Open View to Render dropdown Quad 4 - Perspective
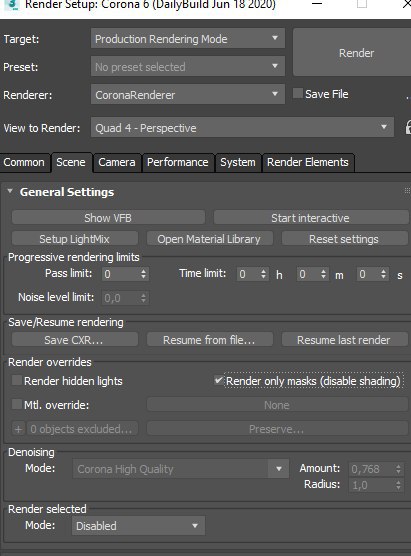This screenshot has height=556, width=411. point(242,127)
